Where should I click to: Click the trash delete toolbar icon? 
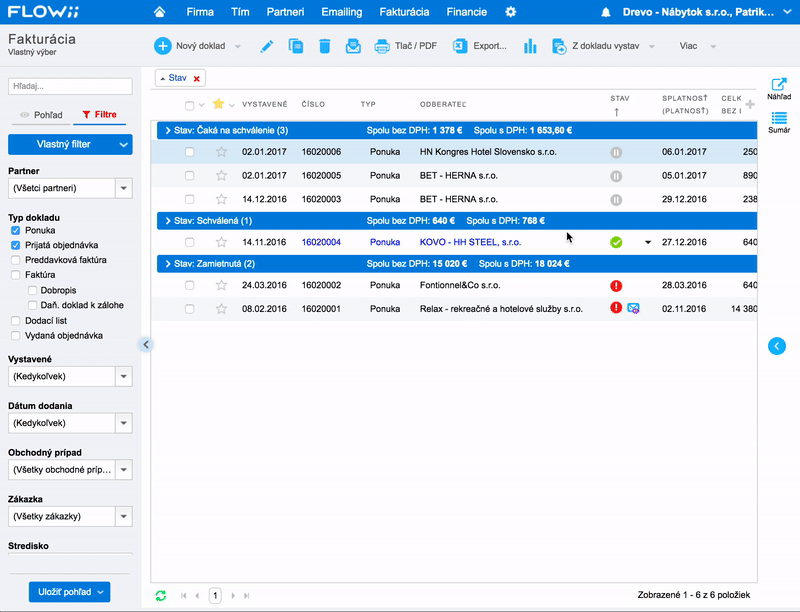[x=324, y=46]
